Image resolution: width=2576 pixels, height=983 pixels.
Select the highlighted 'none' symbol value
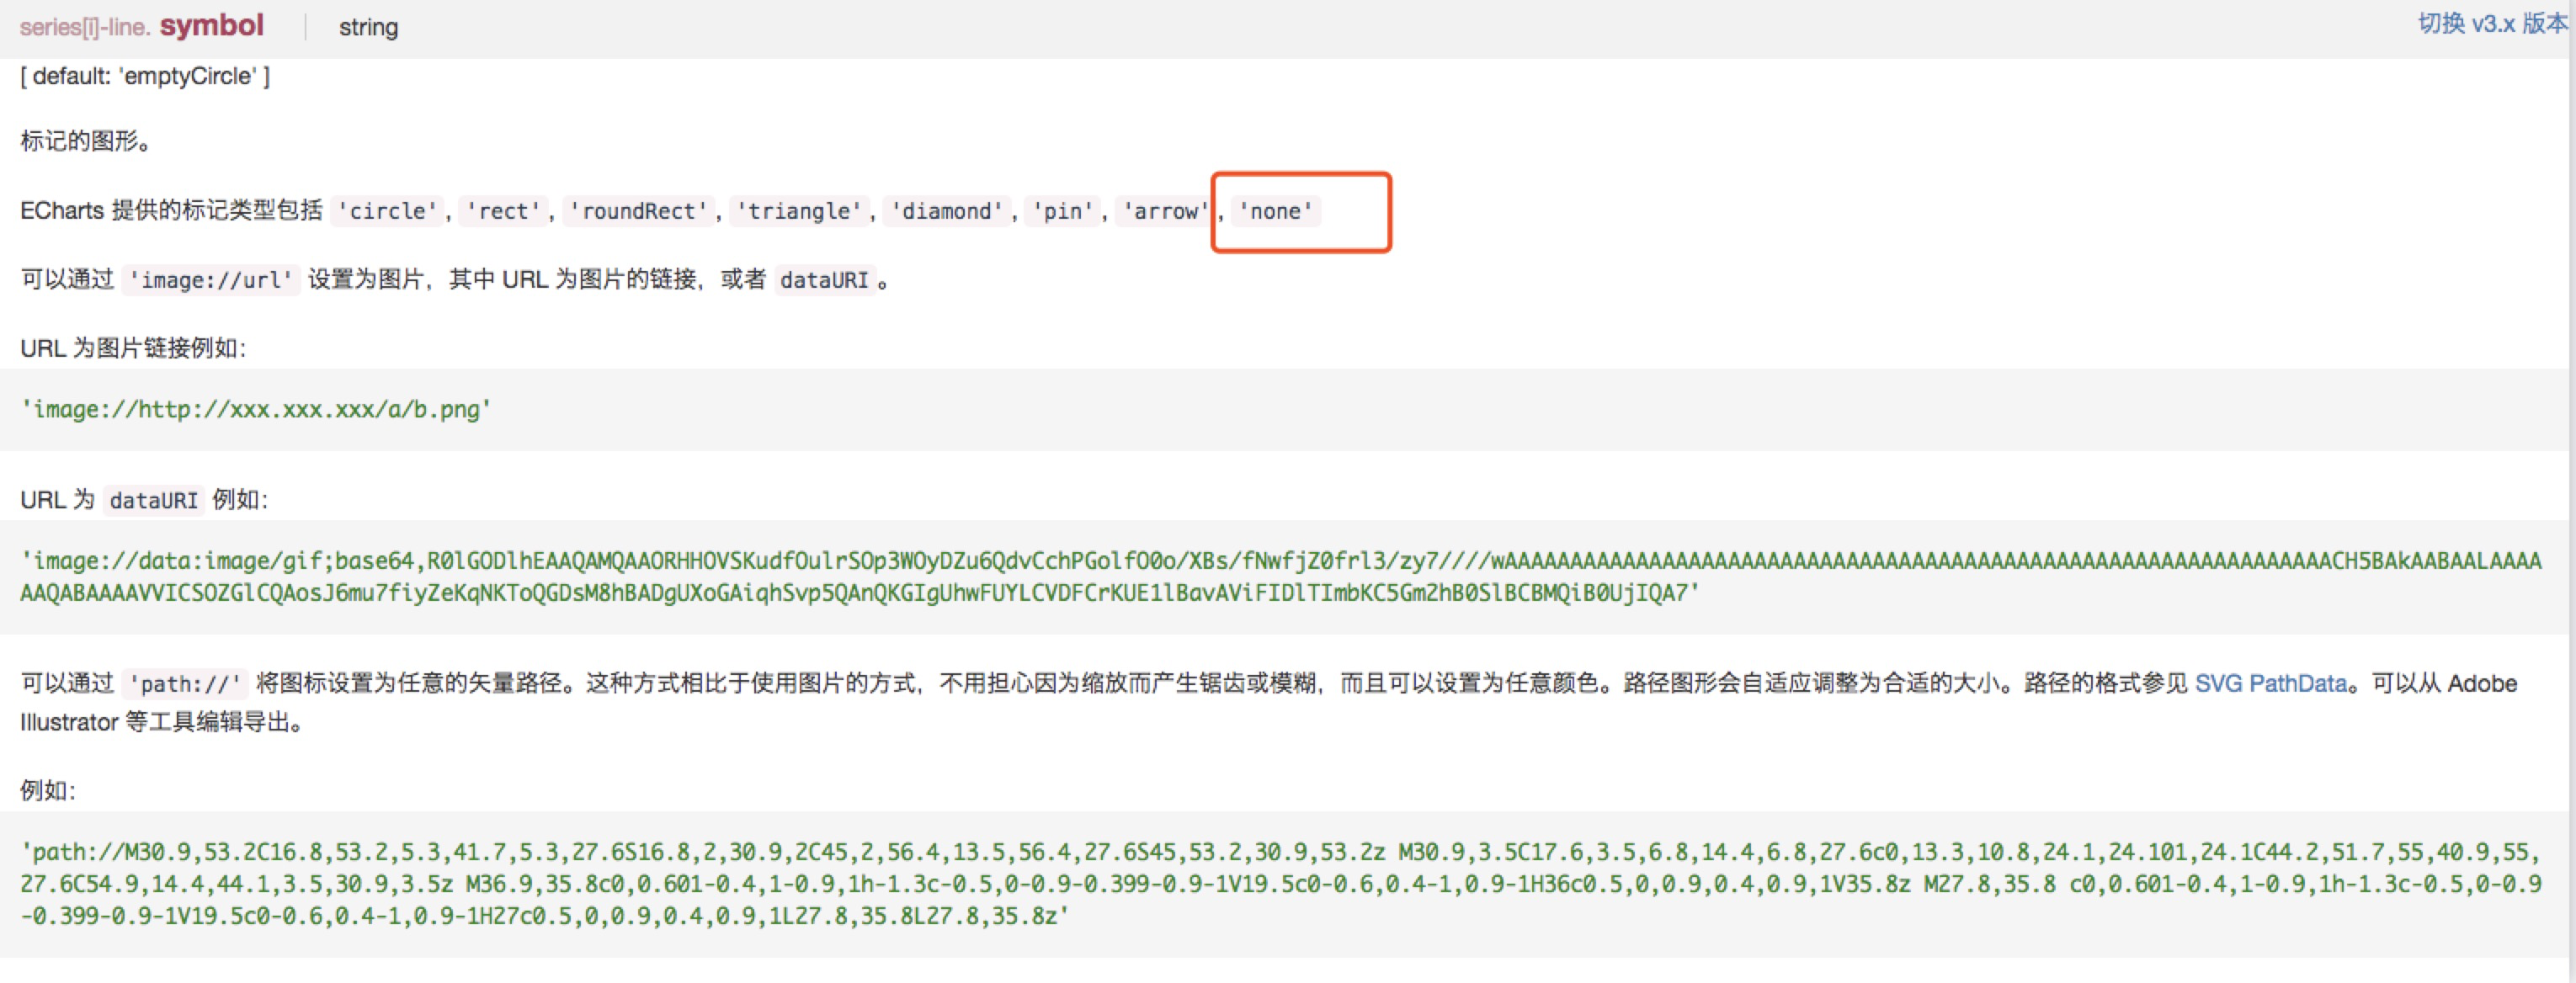(1277, 211)
